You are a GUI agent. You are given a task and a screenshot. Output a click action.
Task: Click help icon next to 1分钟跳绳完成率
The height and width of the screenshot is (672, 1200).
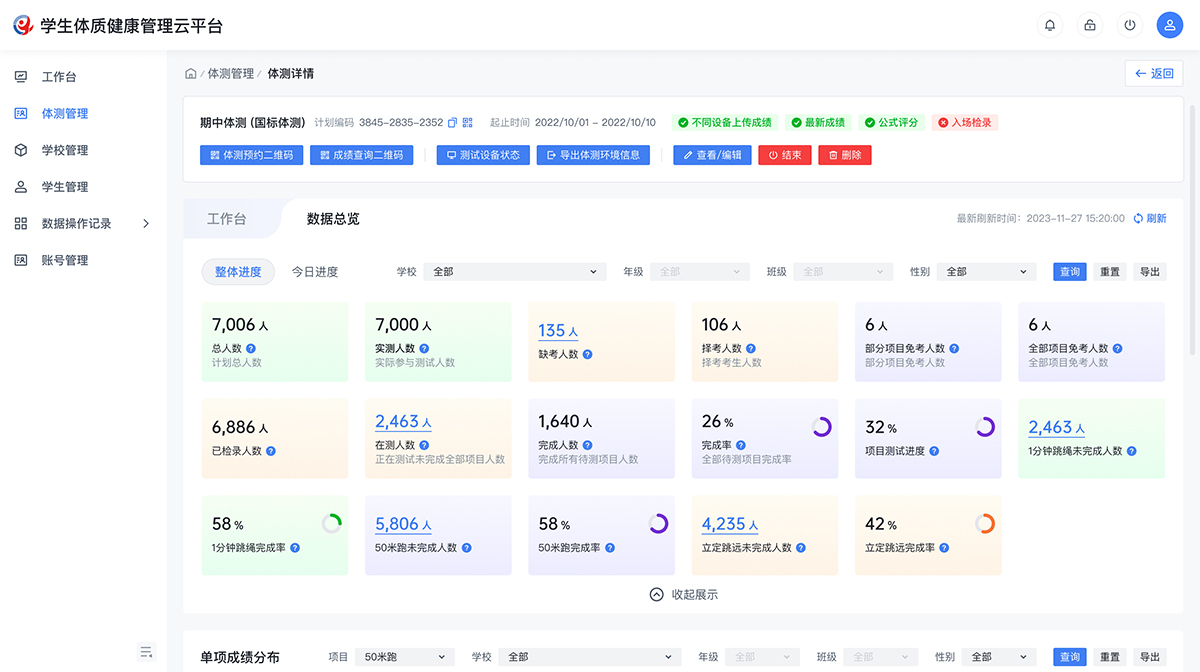pyautogui.click(x=295, y=548)
